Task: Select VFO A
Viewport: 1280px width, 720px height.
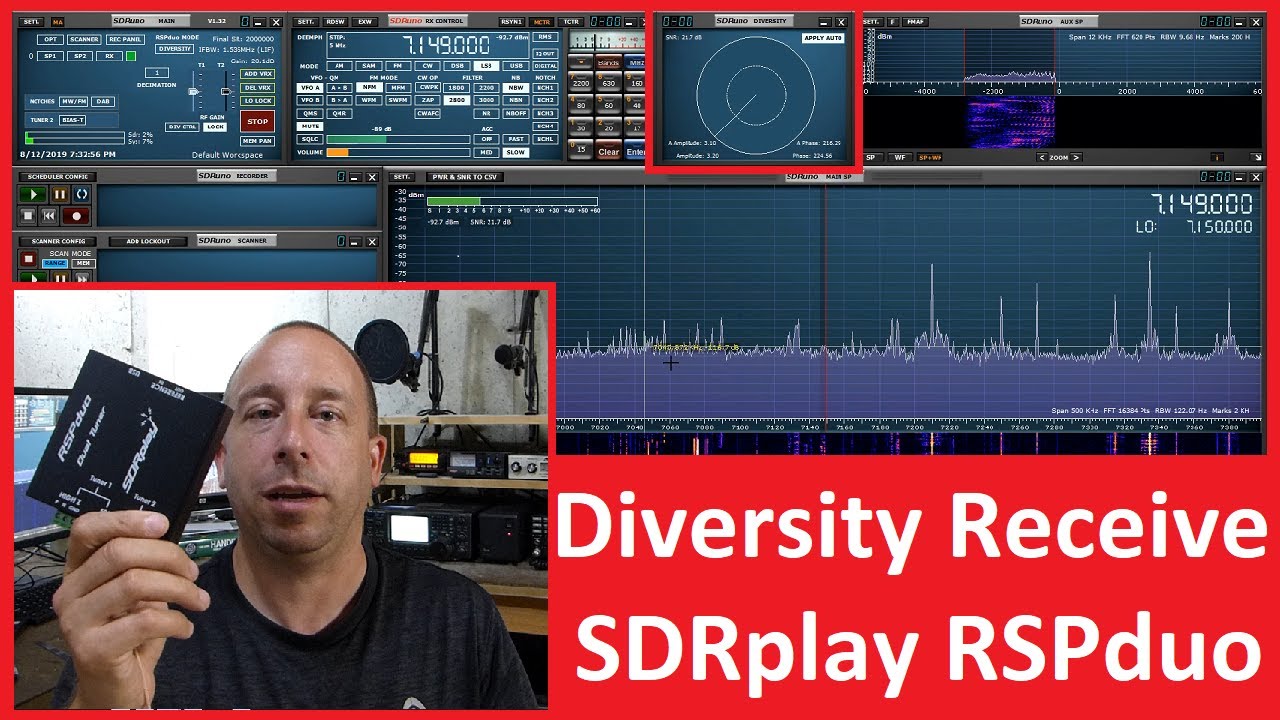Action: [310, 88]
